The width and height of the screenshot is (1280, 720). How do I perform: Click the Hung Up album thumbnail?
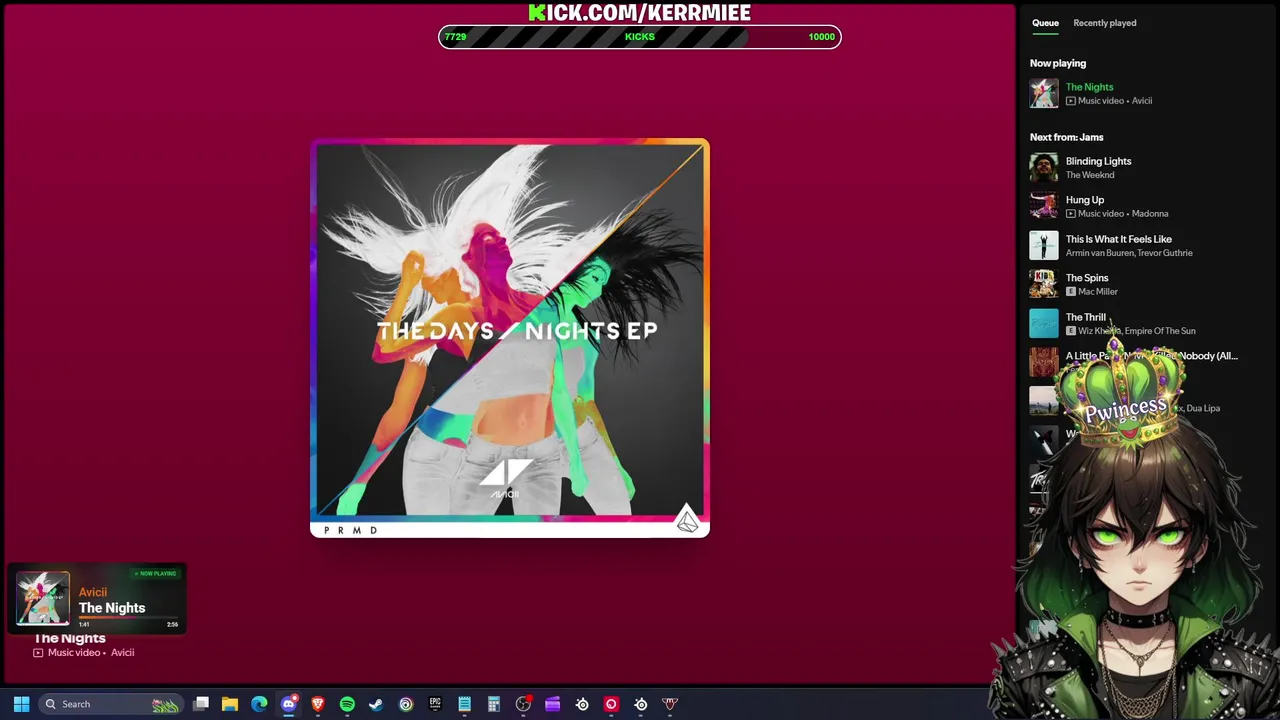1044,206
